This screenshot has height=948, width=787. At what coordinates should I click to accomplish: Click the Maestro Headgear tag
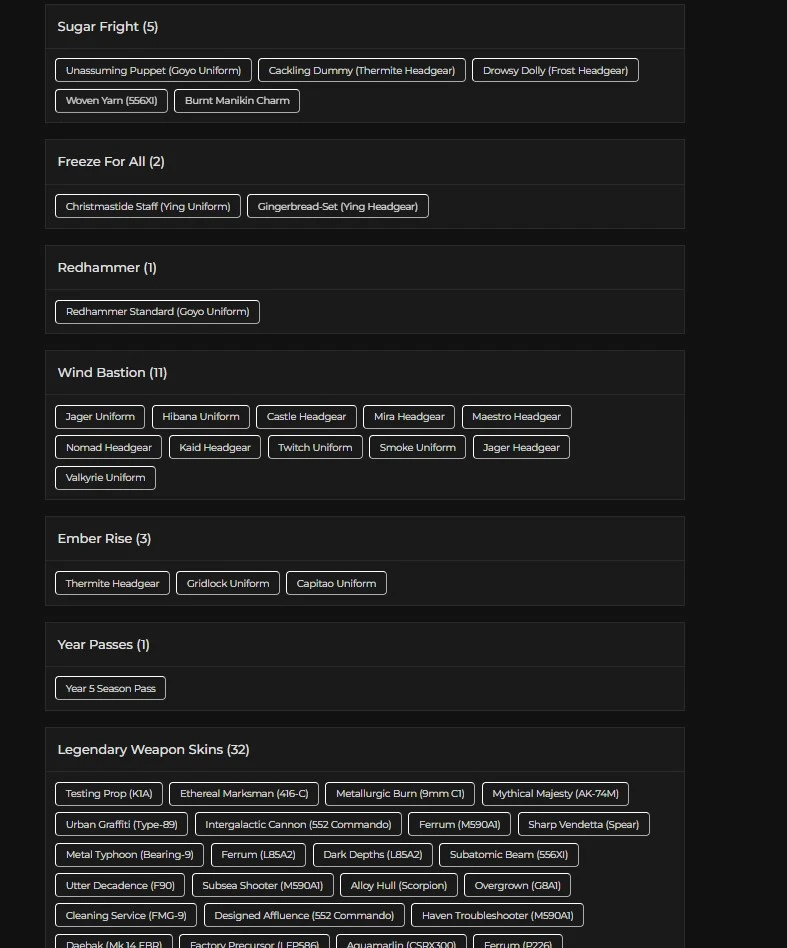click(516, 417)
